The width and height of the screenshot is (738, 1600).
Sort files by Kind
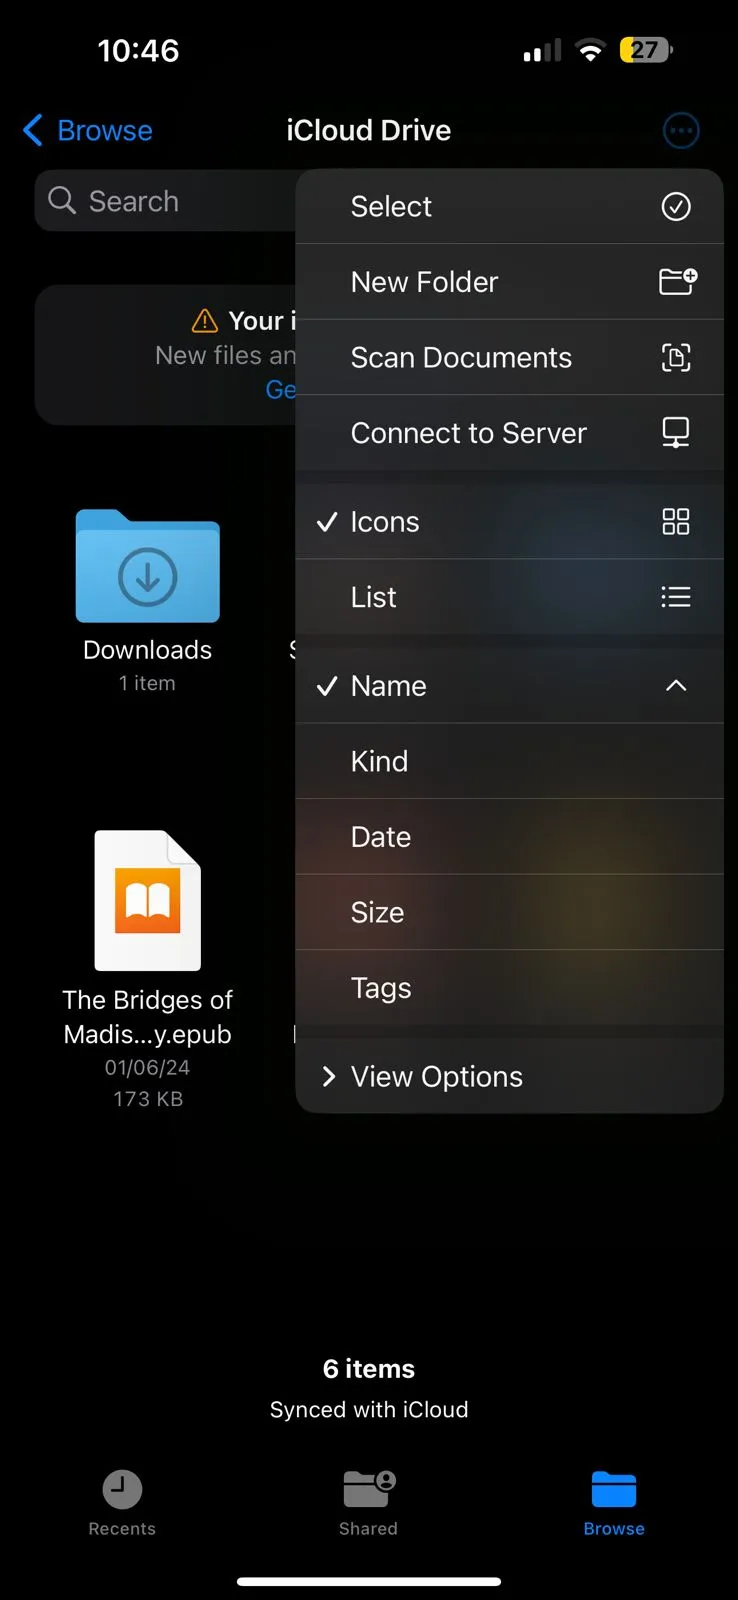pos(509,761)
